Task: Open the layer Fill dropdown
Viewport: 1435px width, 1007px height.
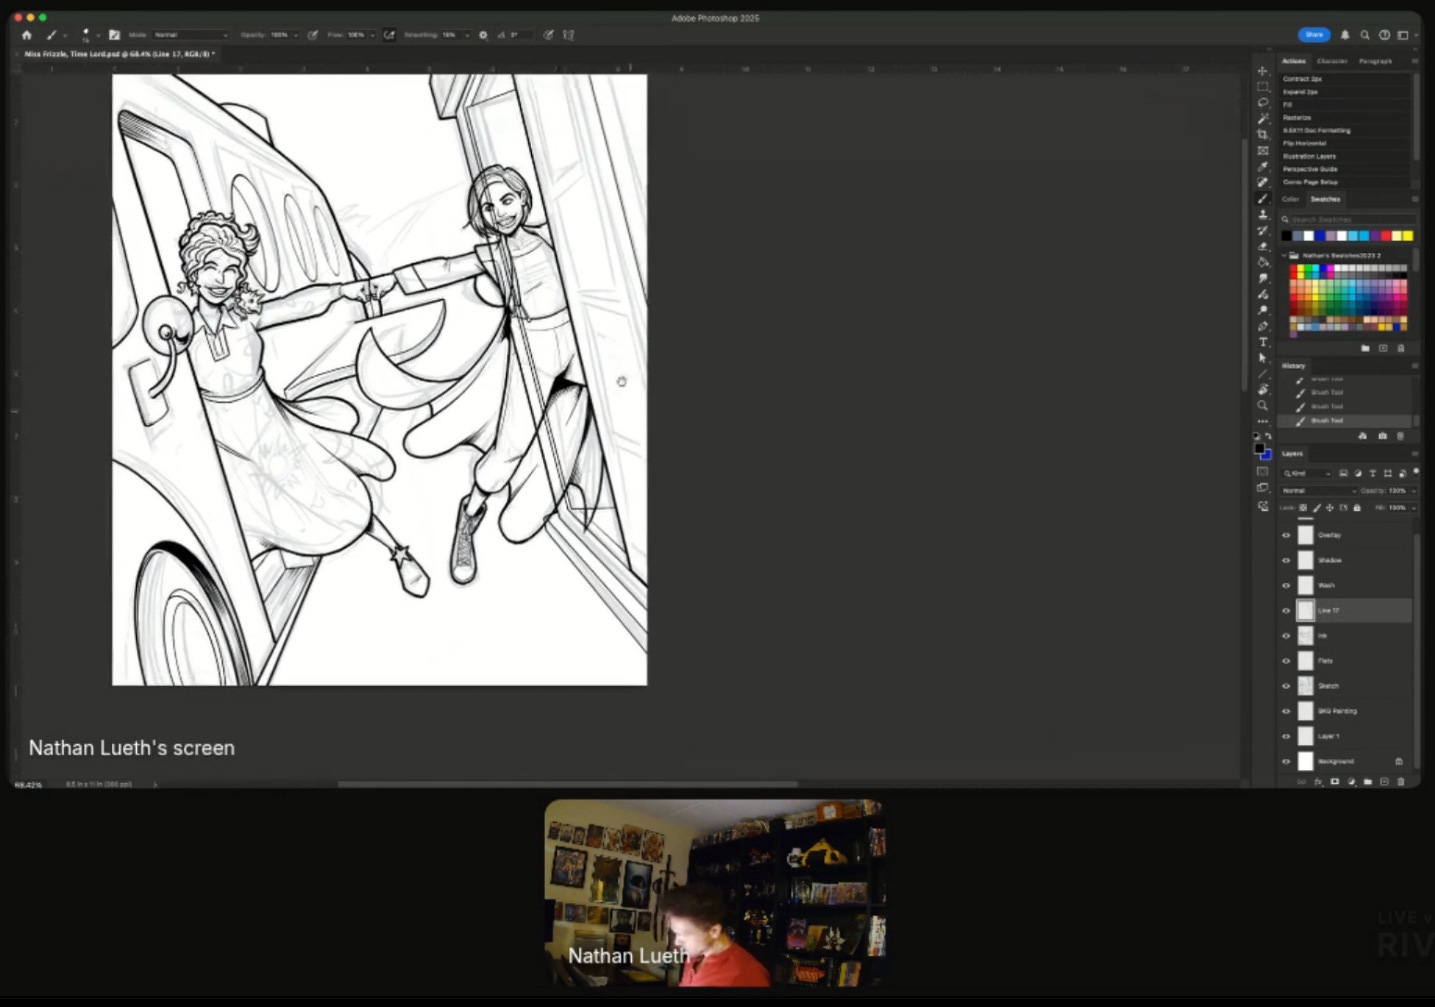Action: 1413,508
